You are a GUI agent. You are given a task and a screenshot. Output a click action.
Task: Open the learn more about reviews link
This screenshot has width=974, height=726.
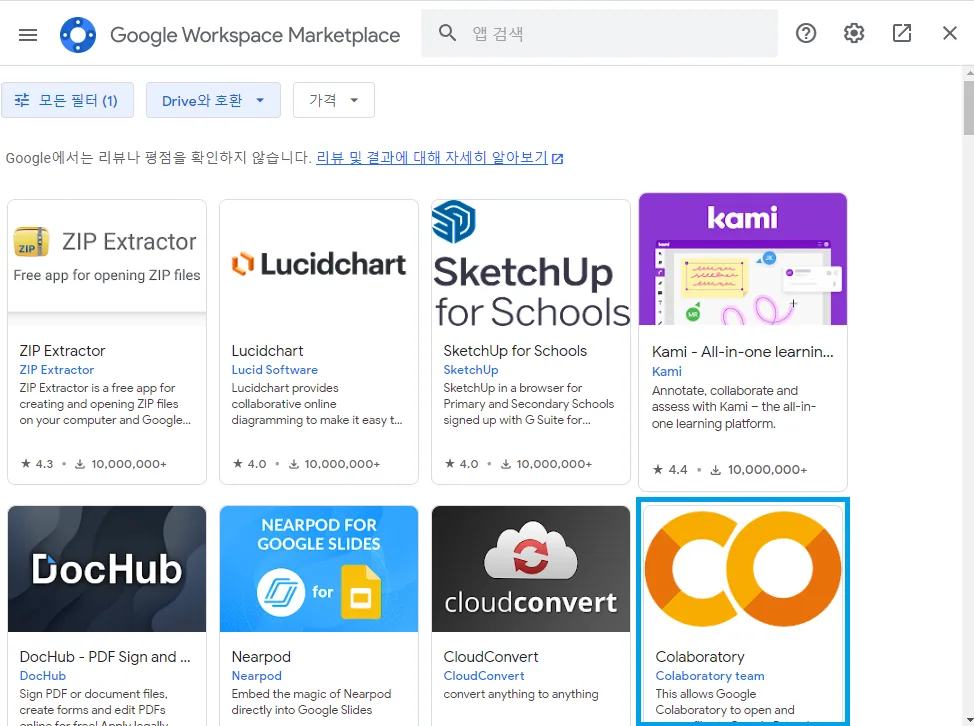point(439,158)
